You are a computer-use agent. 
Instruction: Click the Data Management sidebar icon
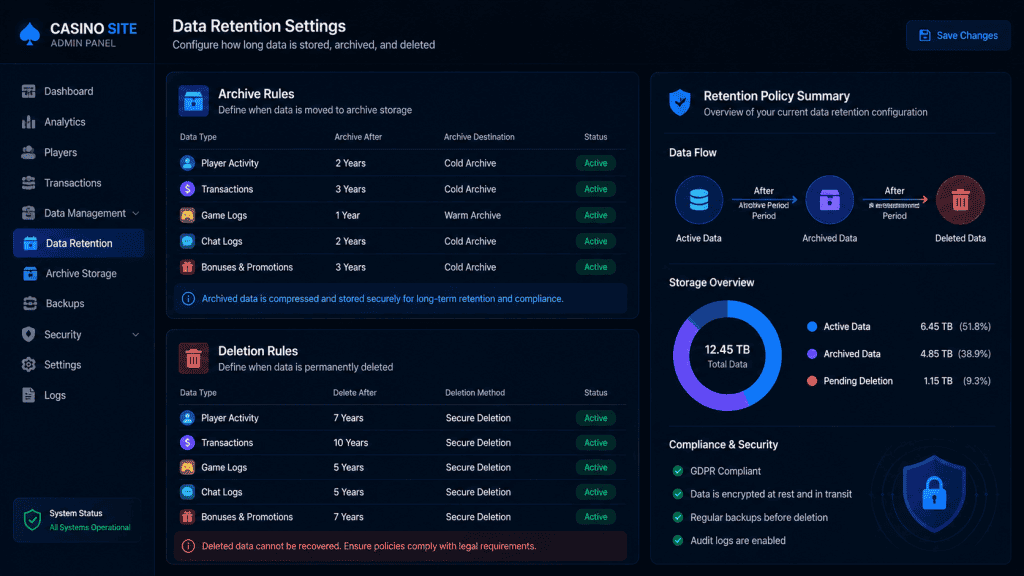point(28,213)
